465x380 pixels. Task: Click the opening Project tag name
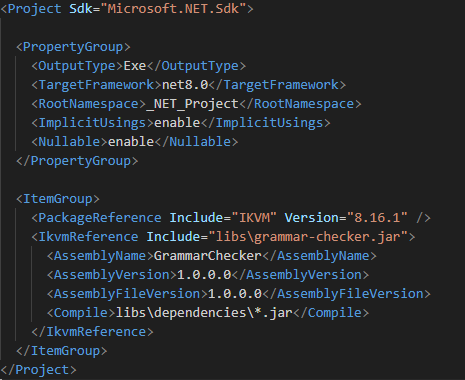coord(35,9)
